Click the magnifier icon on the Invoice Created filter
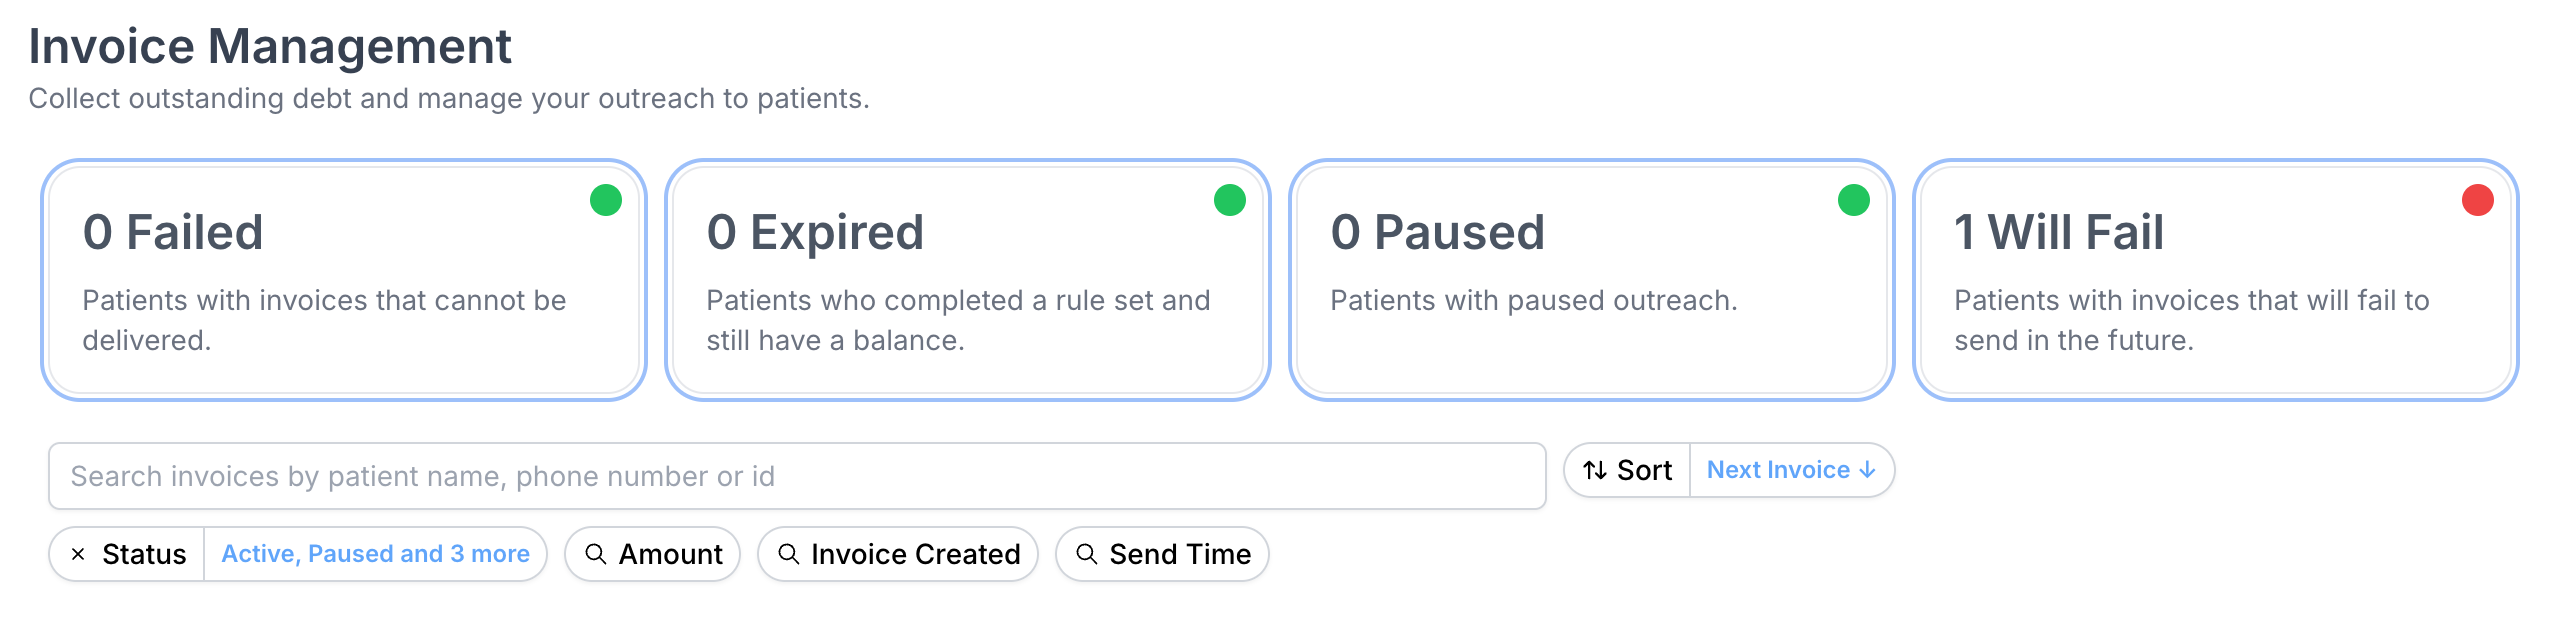 point(790,553)
